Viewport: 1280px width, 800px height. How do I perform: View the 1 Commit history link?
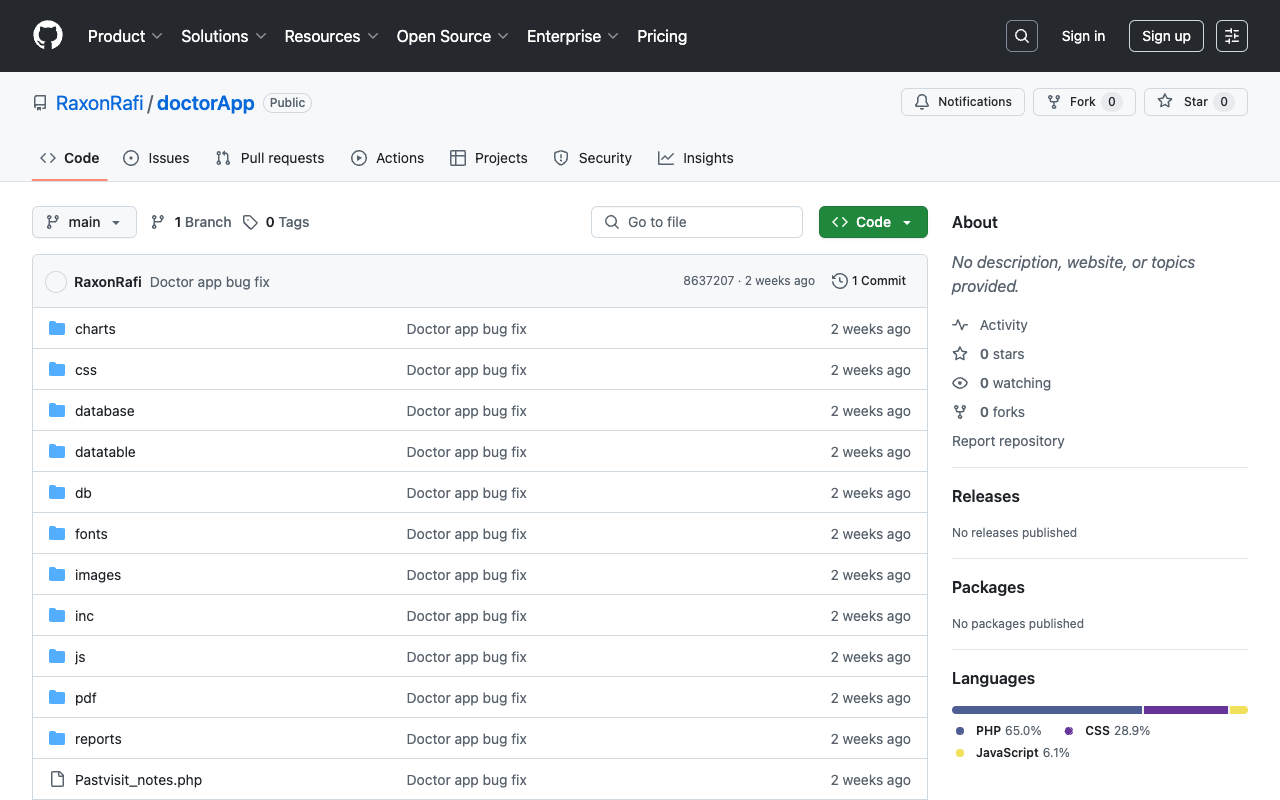[869, 281]
